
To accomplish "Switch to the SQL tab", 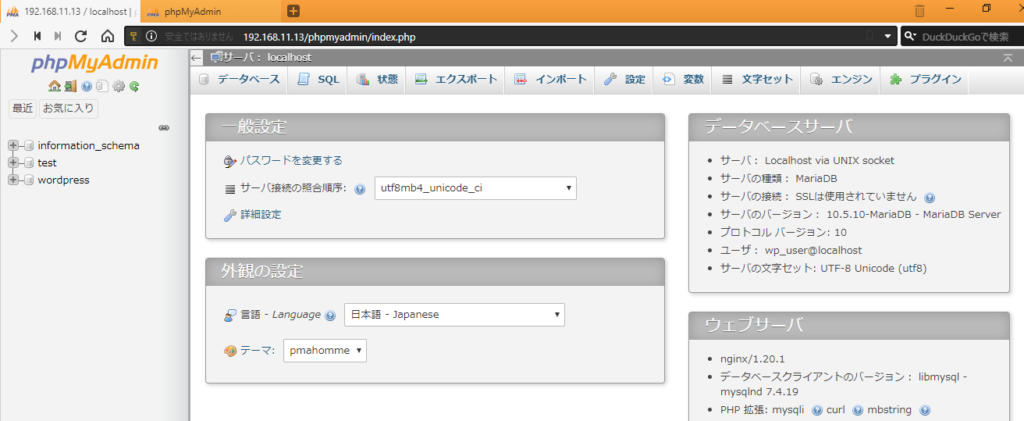I will coord(319,80).
